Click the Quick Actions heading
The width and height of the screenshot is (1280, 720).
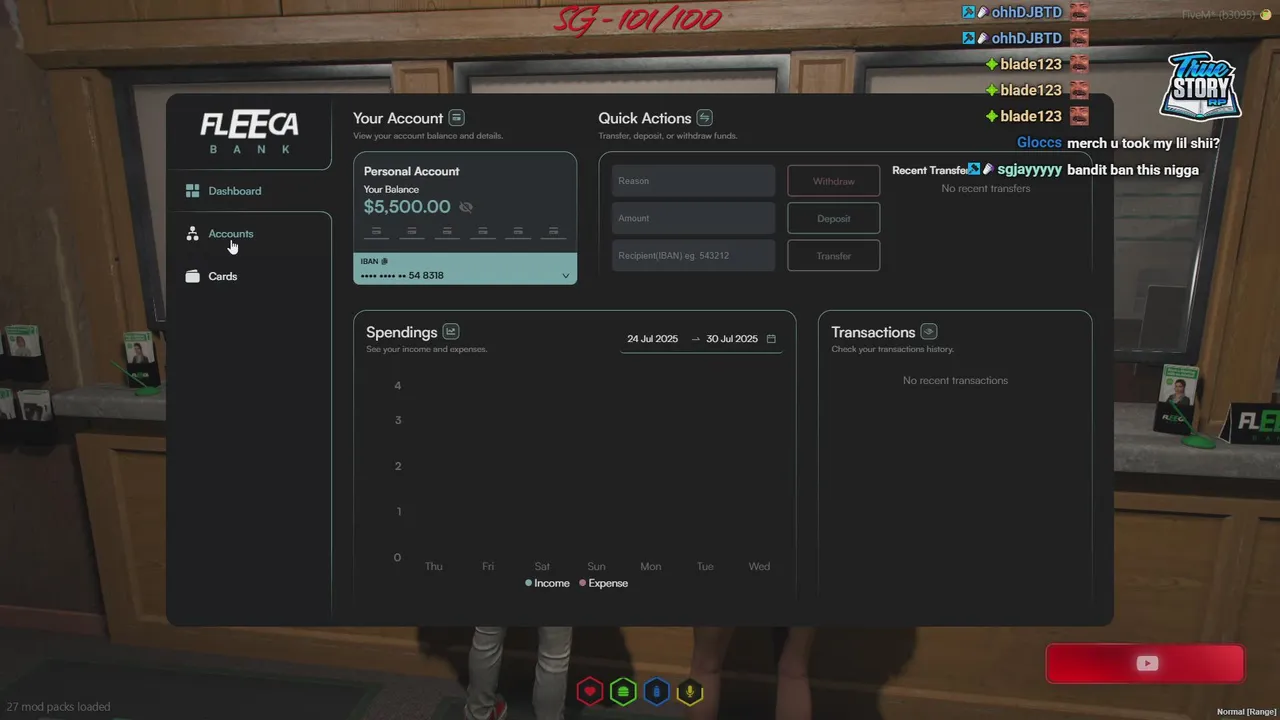pyautogui.click(x=645, y=118)
